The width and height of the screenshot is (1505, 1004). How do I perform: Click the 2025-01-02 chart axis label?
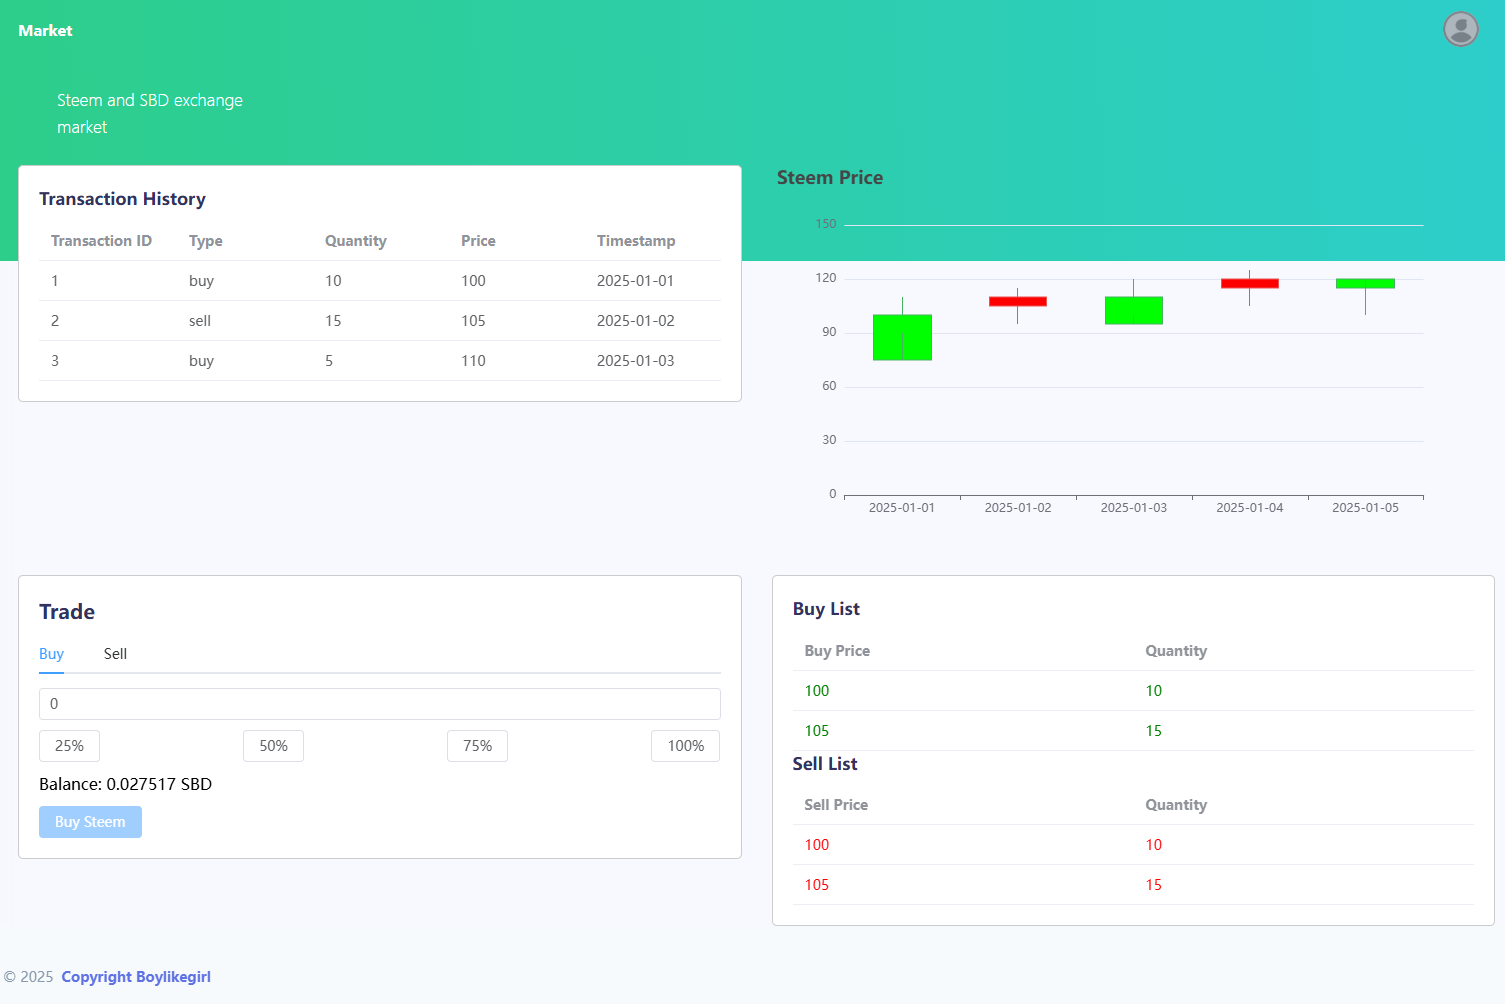1018,508
